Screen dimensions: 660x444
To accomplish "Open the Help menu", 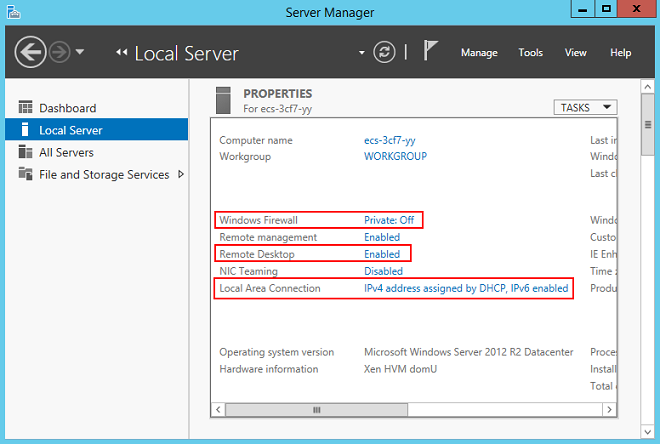I will coord(620,53).
